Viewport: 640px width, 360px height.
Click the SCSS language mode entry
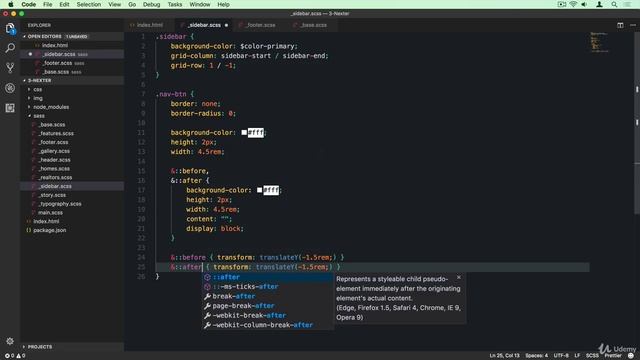(x=592, y=356)
